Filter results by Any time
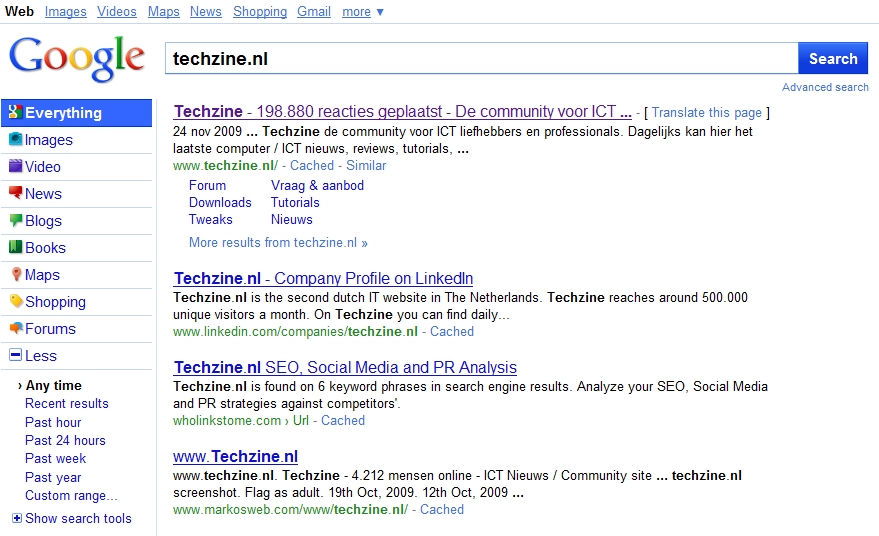The image size is (879, 536). (x=54, y=385)
